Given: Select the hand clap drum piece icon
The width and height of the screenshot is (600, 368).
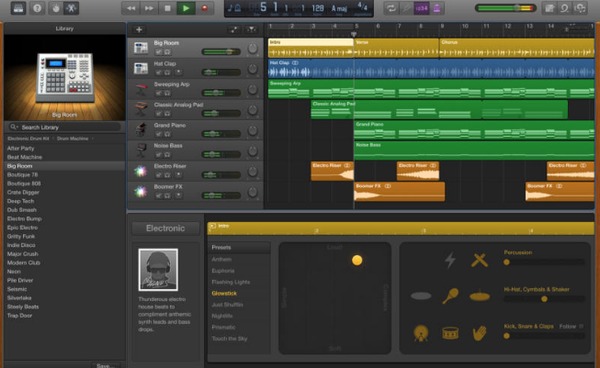Looking at the screenshot, I should (479, 333).
